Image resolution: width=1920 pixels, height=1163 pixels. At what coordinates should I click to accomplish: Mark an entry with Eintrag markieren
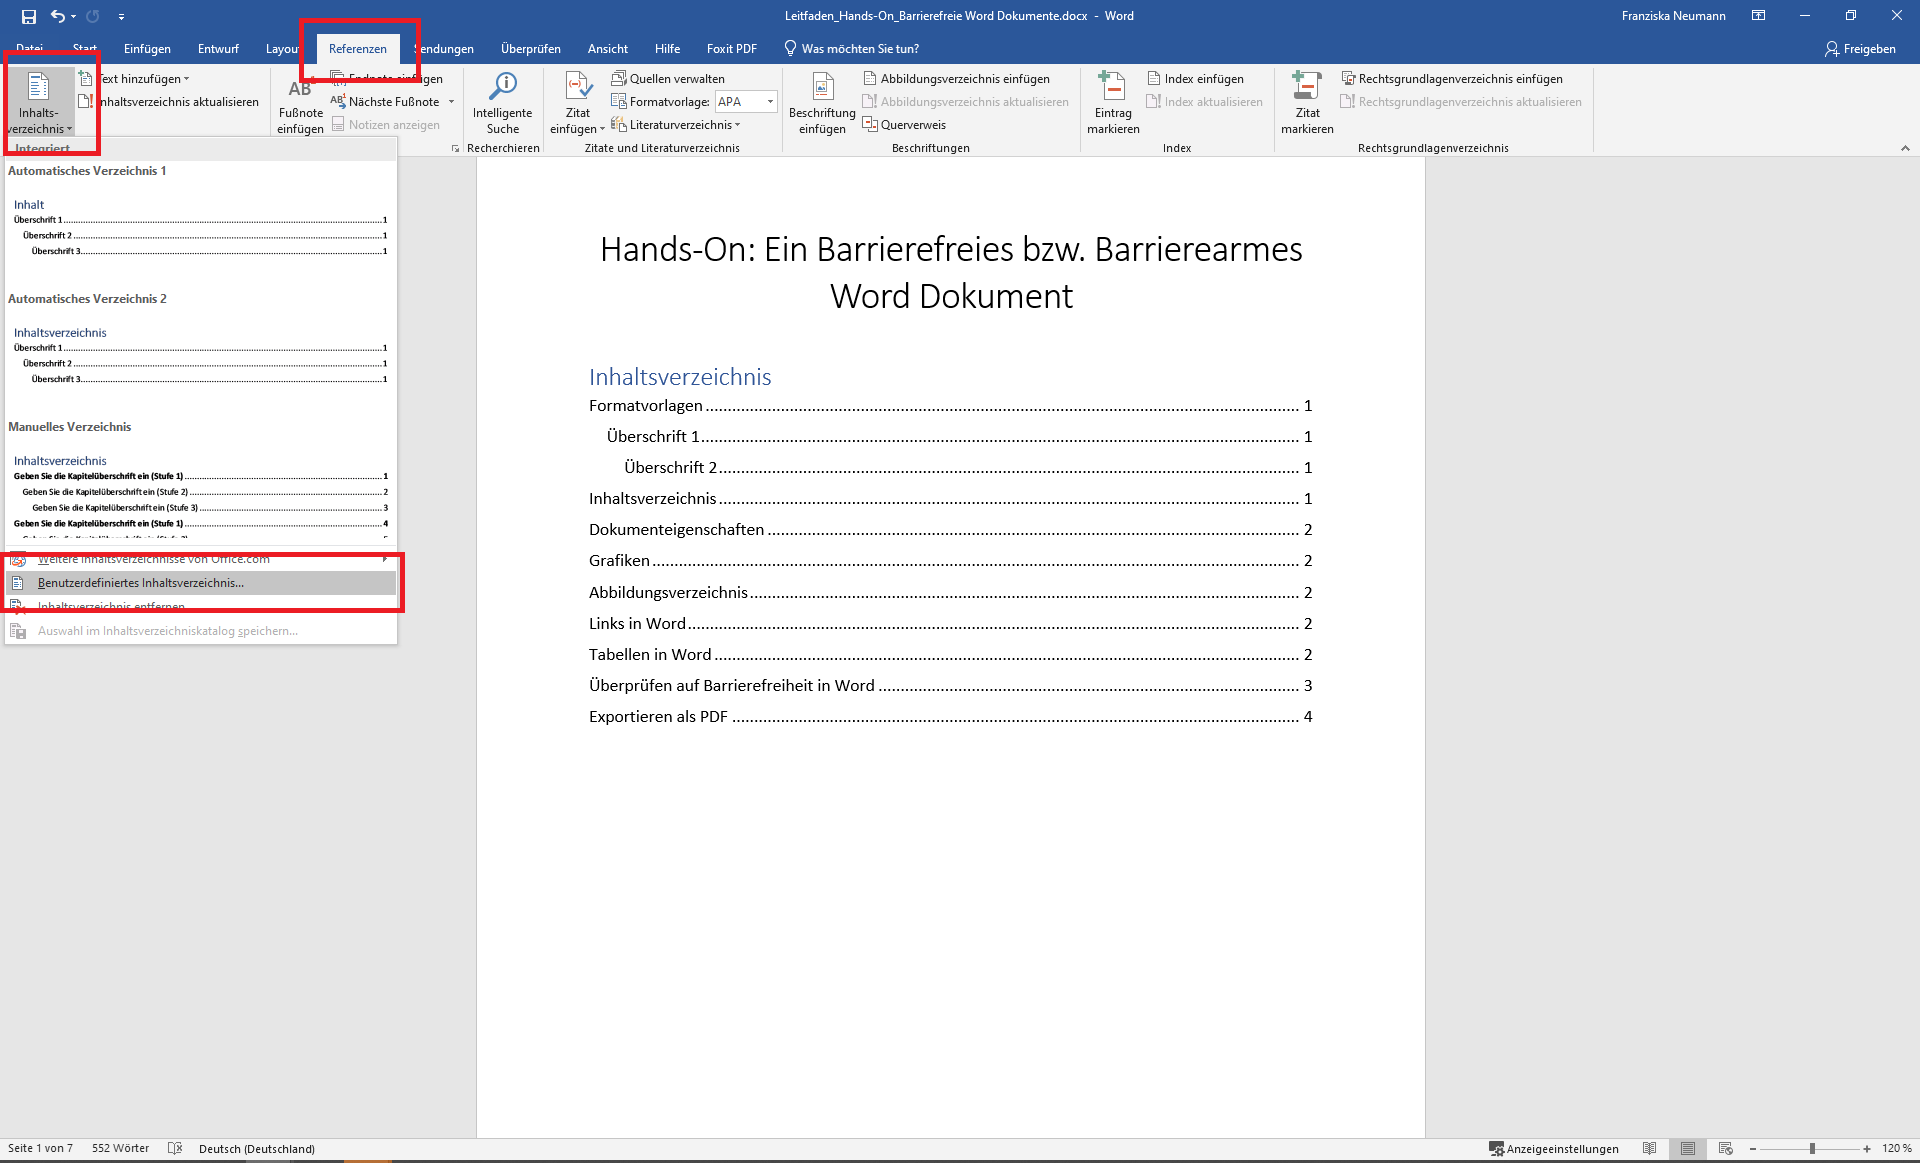1111,103
